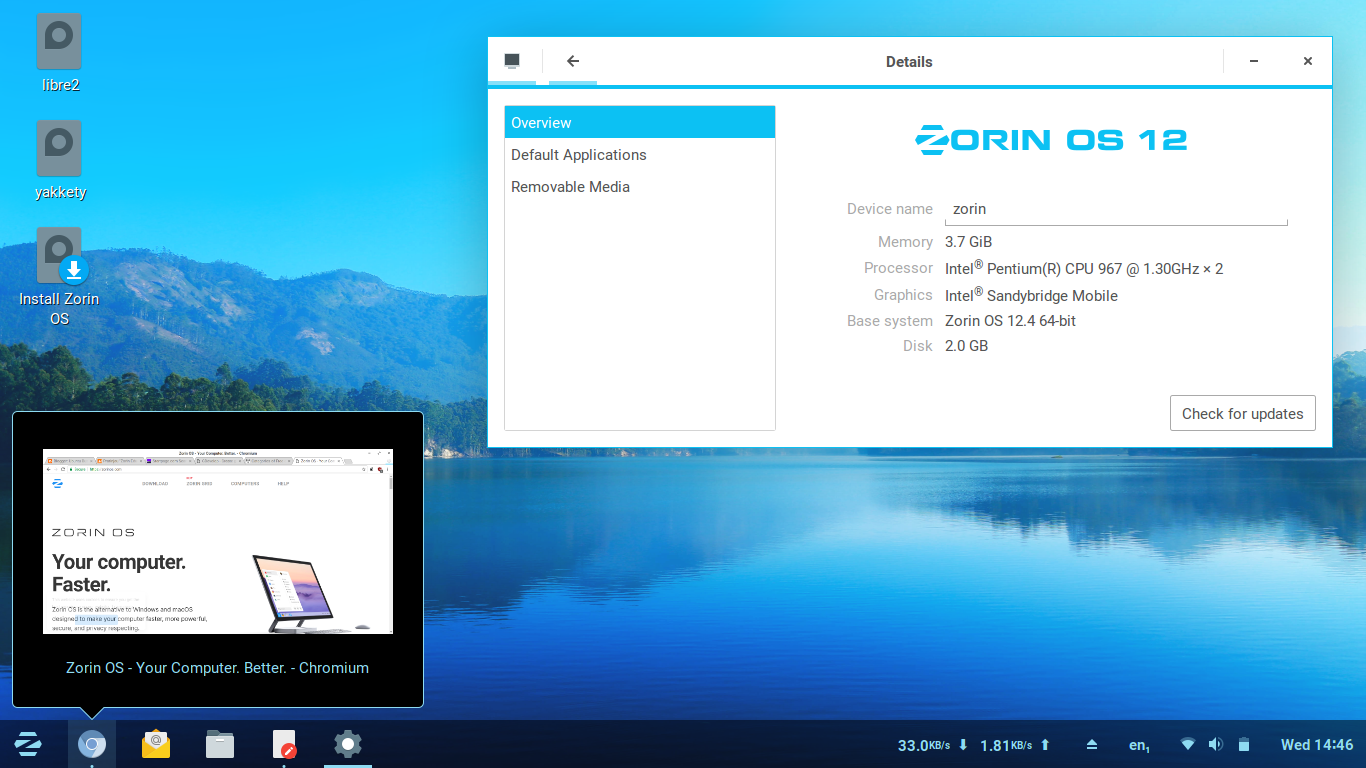
Task: Open the Zorin start menu
Action: pyautogui.click(x=28, y=744)
